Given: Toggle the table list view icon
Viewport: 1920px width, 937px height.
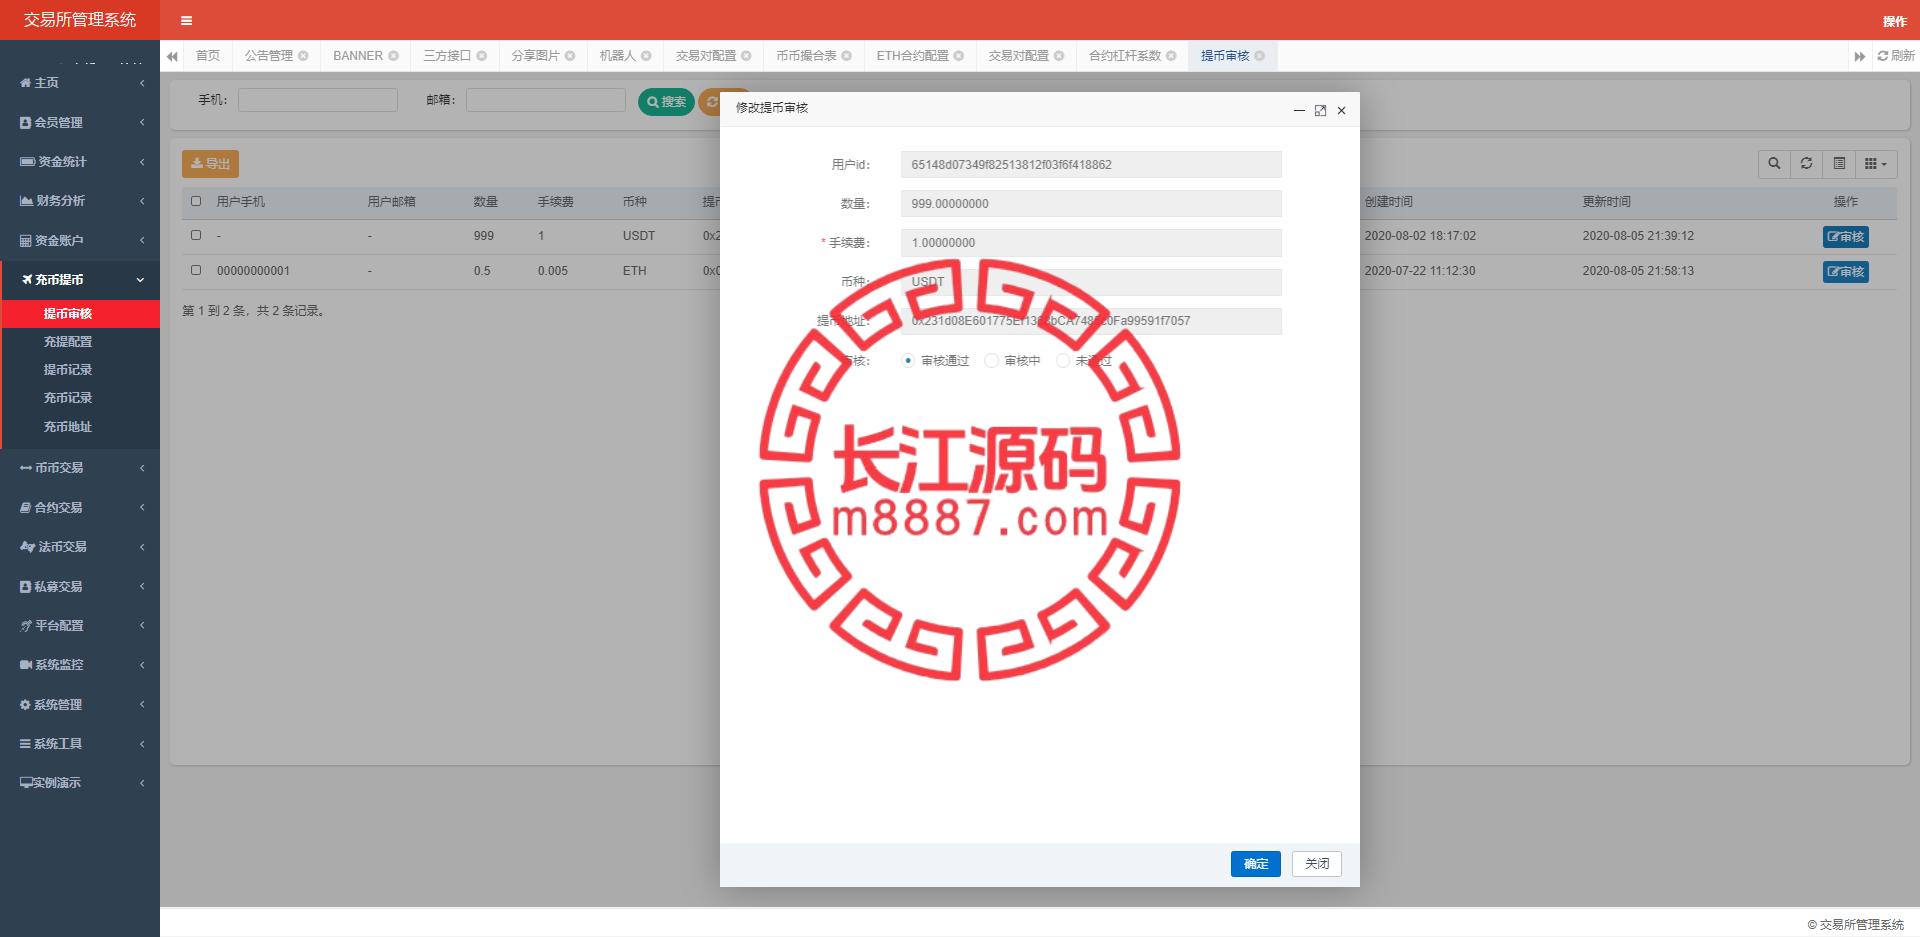Looking at the screenshot, I should (1839, 163).
